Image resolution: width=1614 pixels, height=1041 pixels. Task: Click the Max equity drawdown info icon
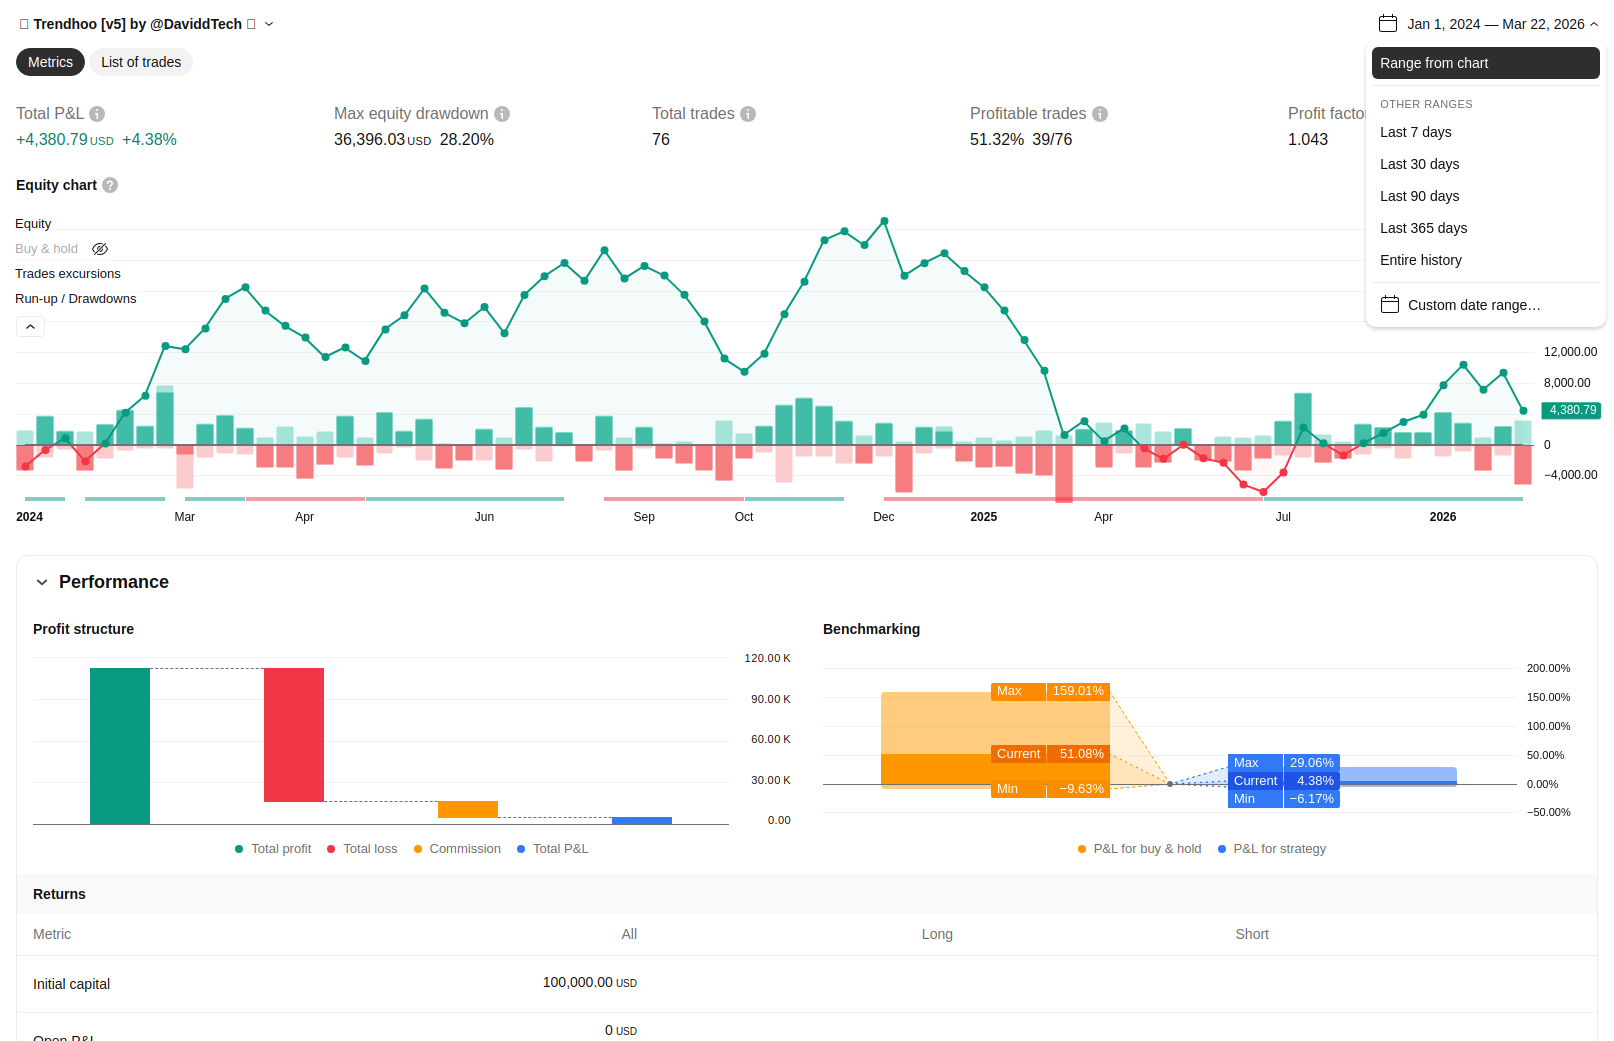point(502,114)
